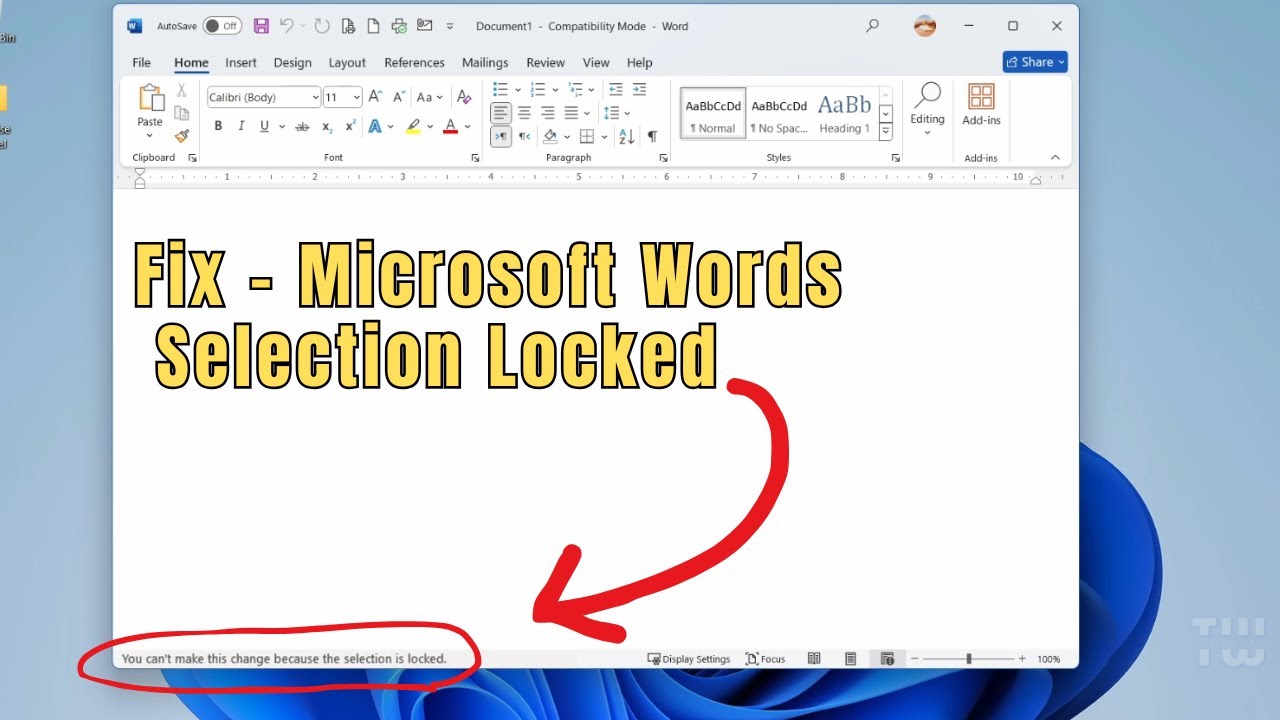Click the Bullets list icon
Screen dimensions: 1280x720
pyautogui.click(x=501, y=89)
